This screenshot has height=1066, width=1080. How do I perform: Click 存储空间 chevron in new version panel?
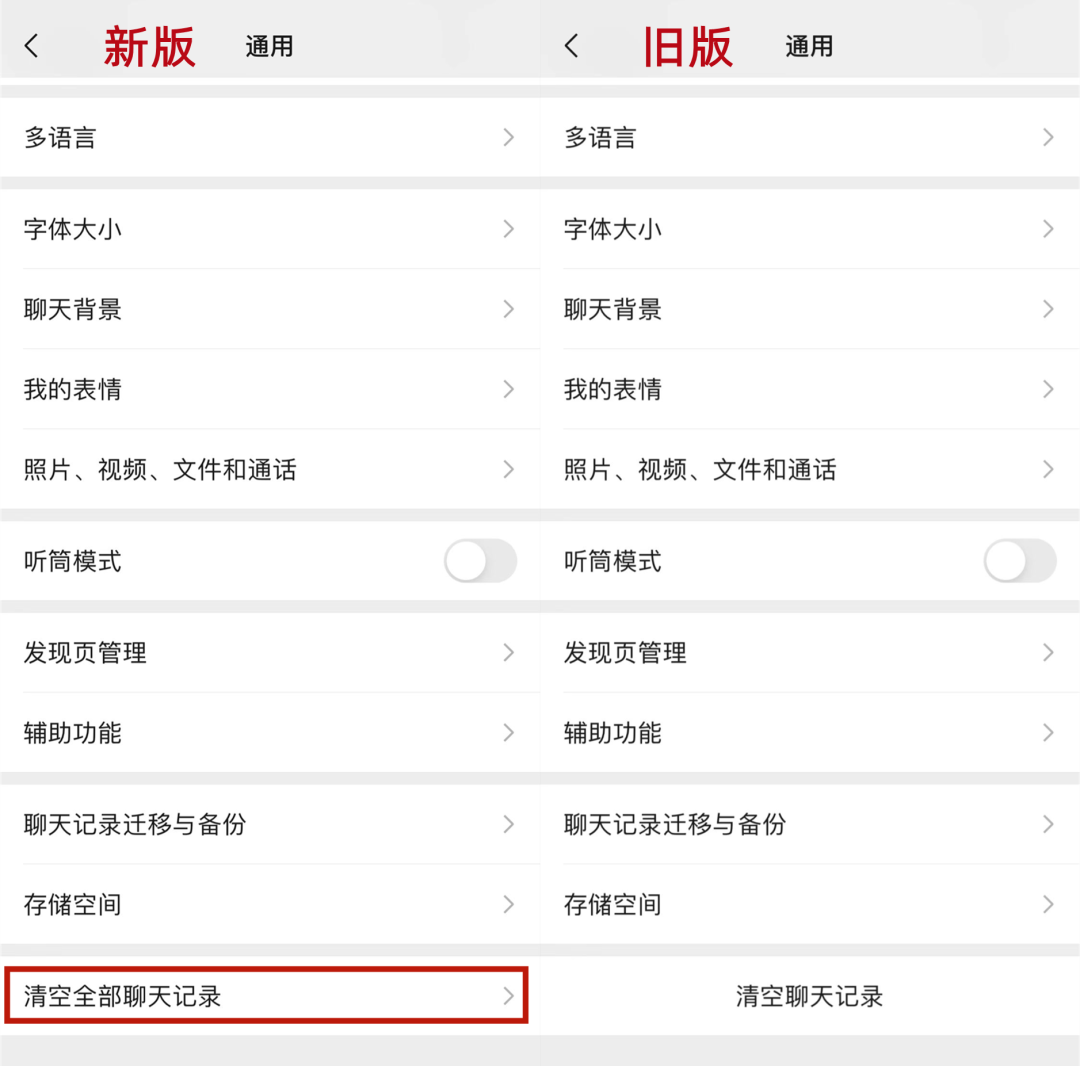(x=508, y=905)
